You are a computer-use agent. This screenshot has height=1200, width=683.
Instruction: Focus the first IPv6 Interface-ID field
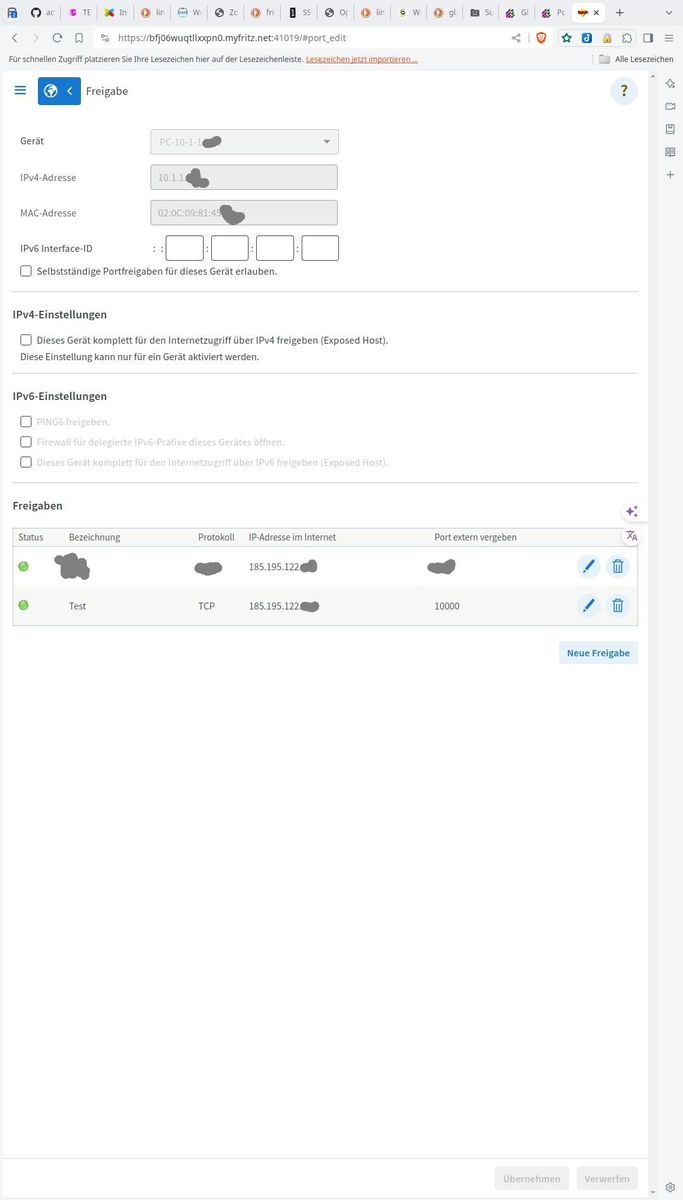[x=185, y=248]
